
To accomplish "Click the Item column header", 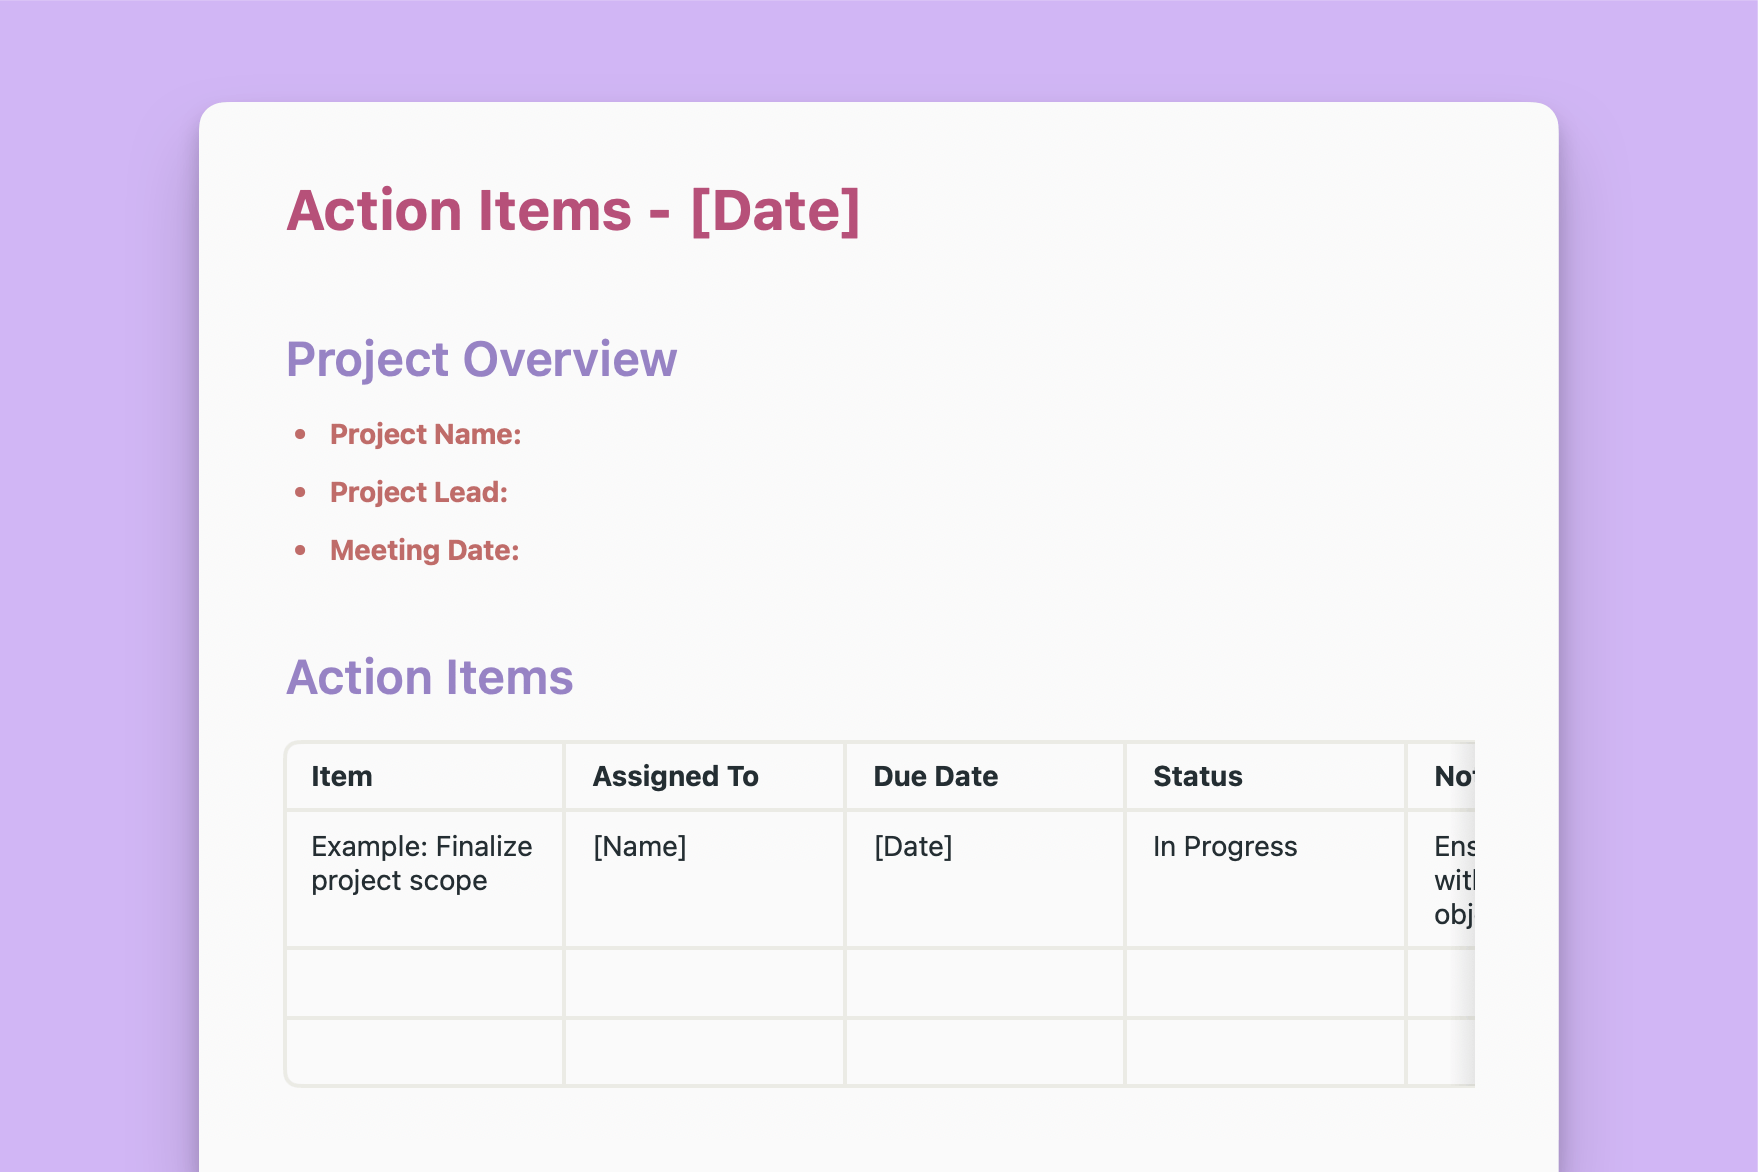I will click(341, 776).
